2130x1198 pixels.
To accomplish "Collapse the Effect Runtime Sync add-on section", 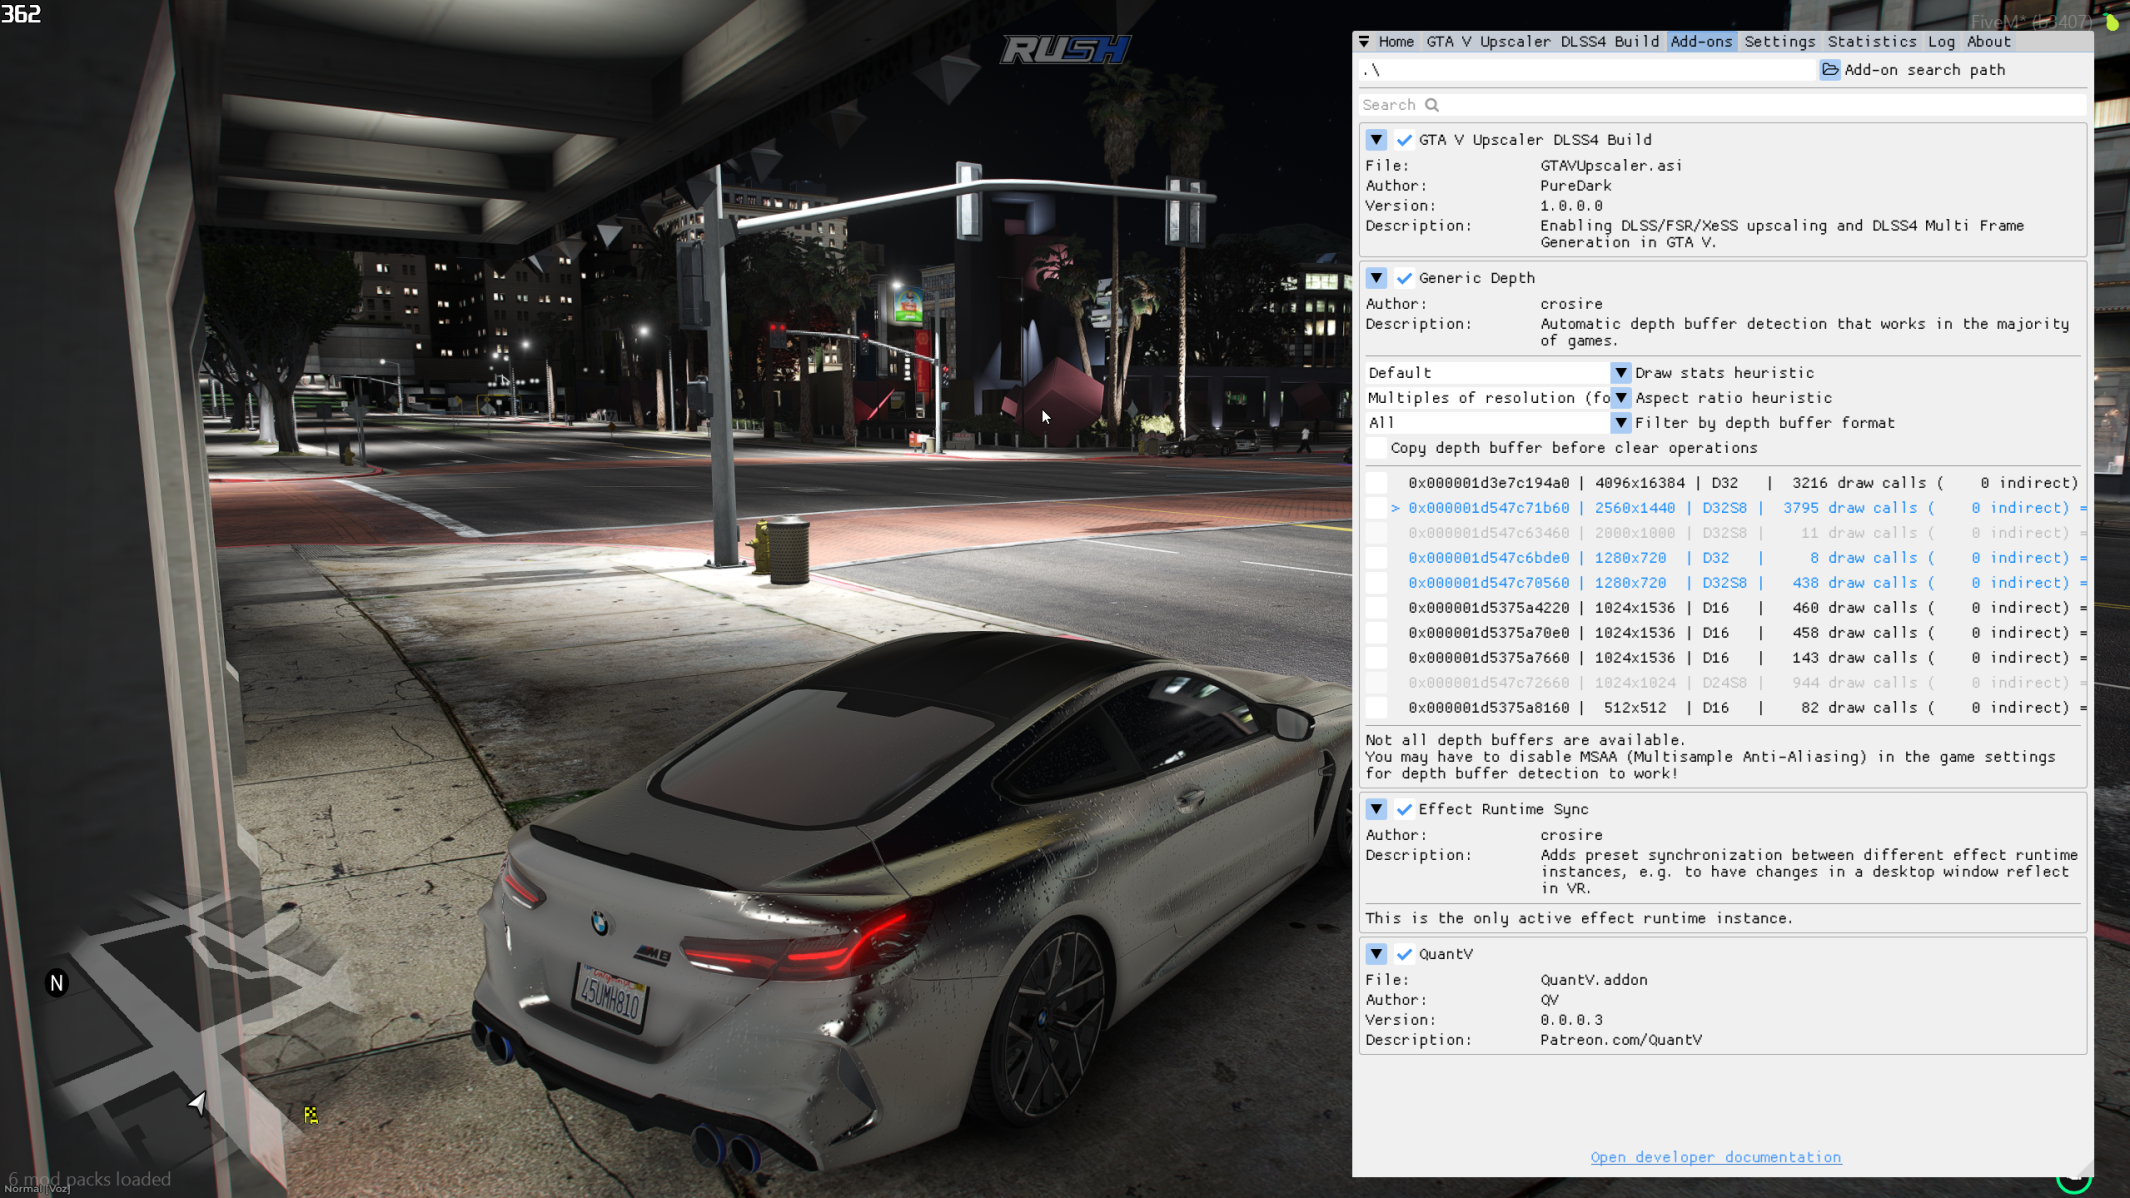I will coord(1377,809).
